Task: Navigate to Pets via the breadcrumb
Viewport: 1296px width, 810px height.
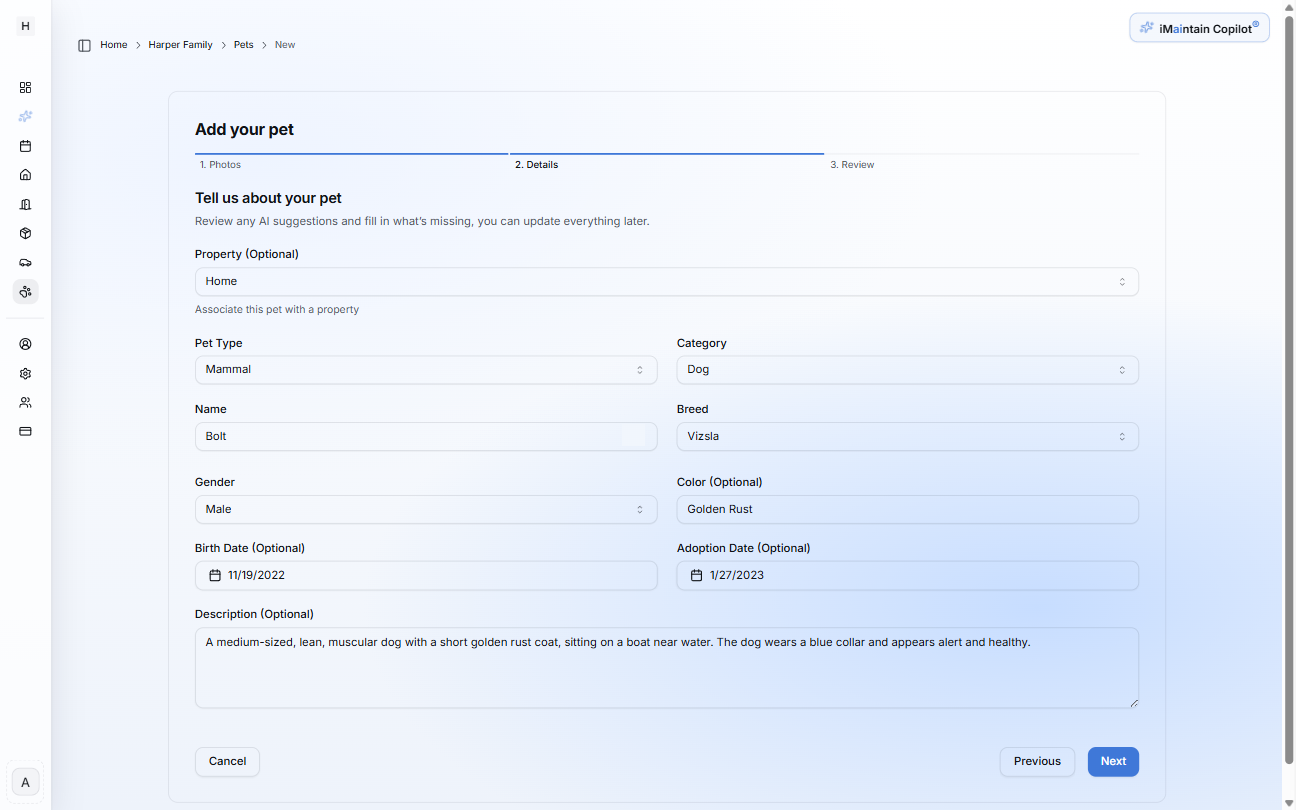Action: [x=243, y=44]
